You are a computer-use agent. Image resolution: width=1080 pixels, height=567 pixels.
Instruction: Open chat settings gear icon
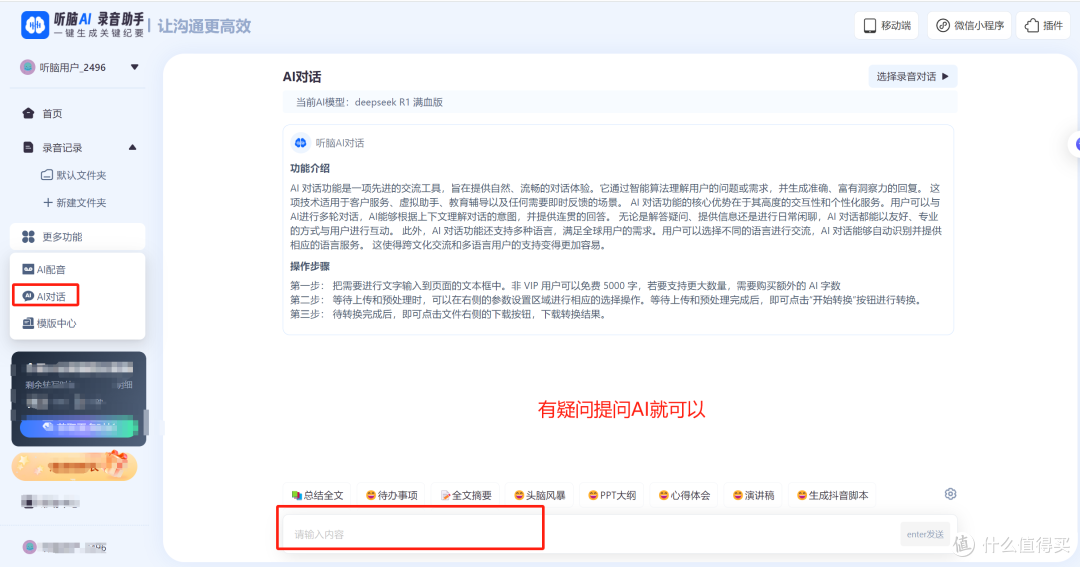(x=951, y=494)
